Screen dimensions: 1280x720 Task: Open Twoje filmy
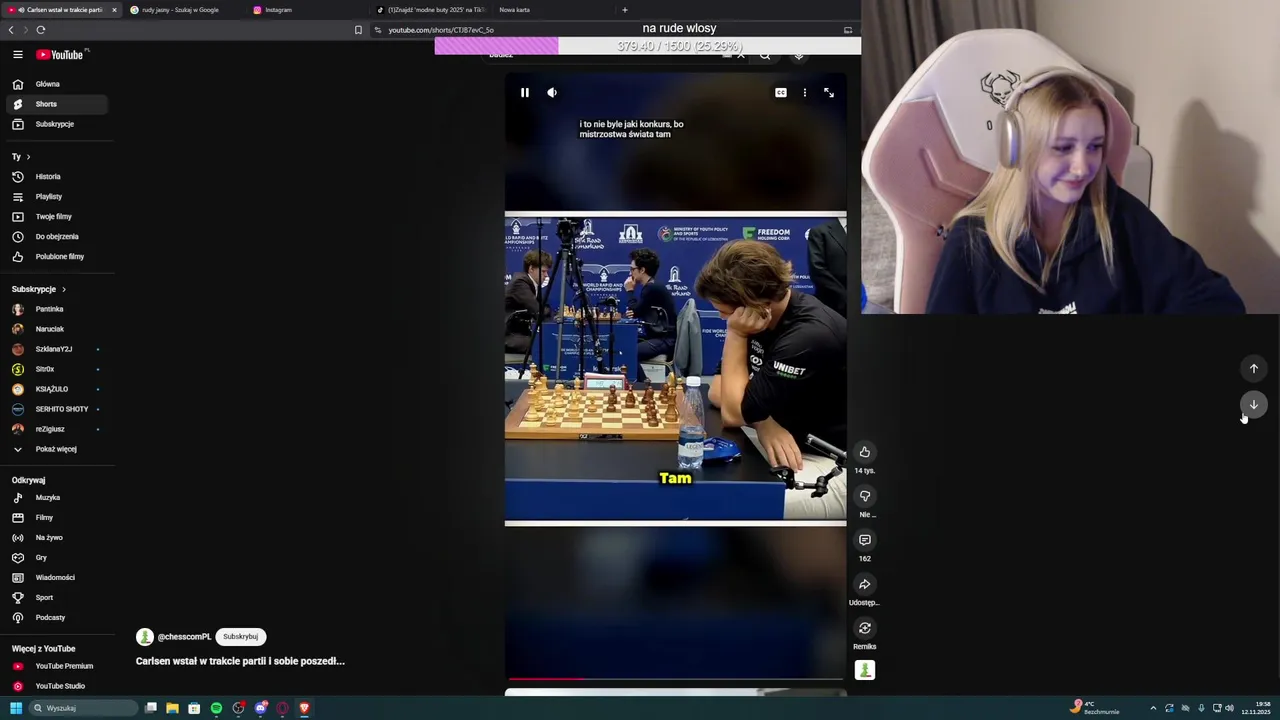click(58, 217)
